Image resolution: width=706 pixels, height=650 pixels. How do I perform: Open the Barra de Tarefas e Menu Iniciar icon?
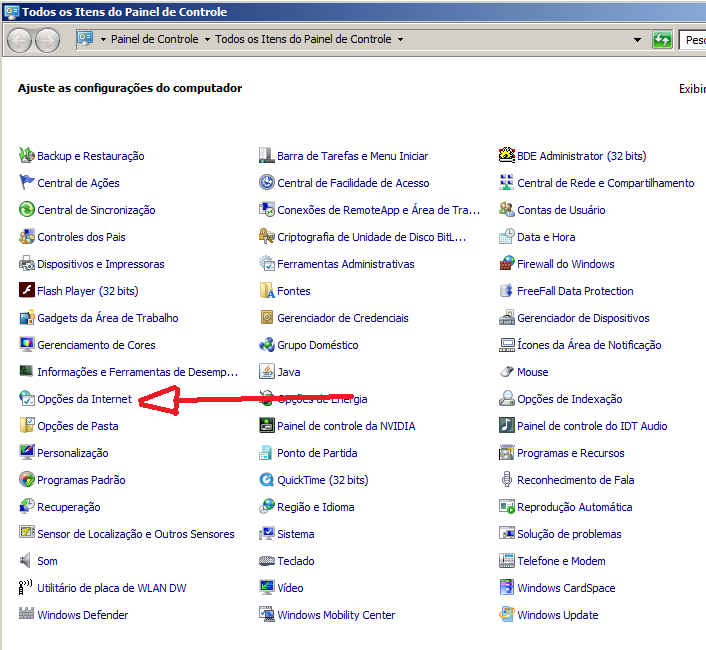[267, 155]
